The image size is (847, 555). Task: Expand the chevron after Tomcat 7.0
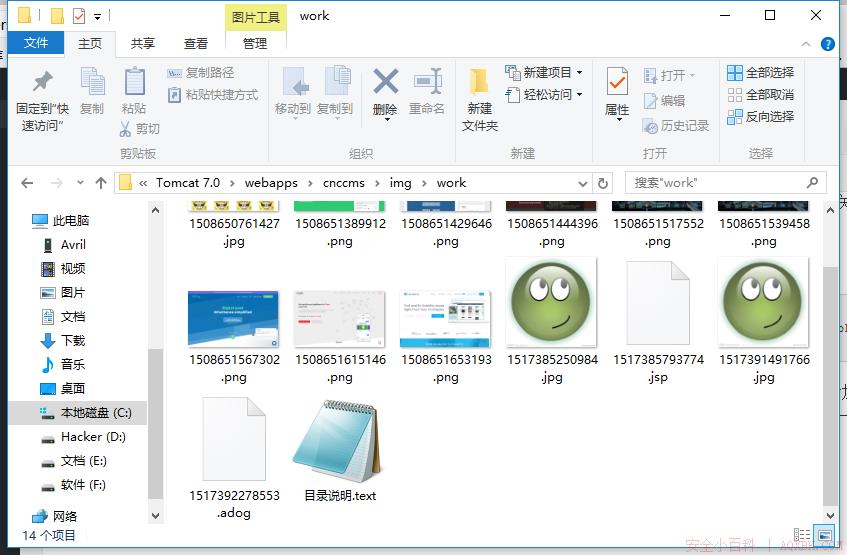[x=232, y=183]
